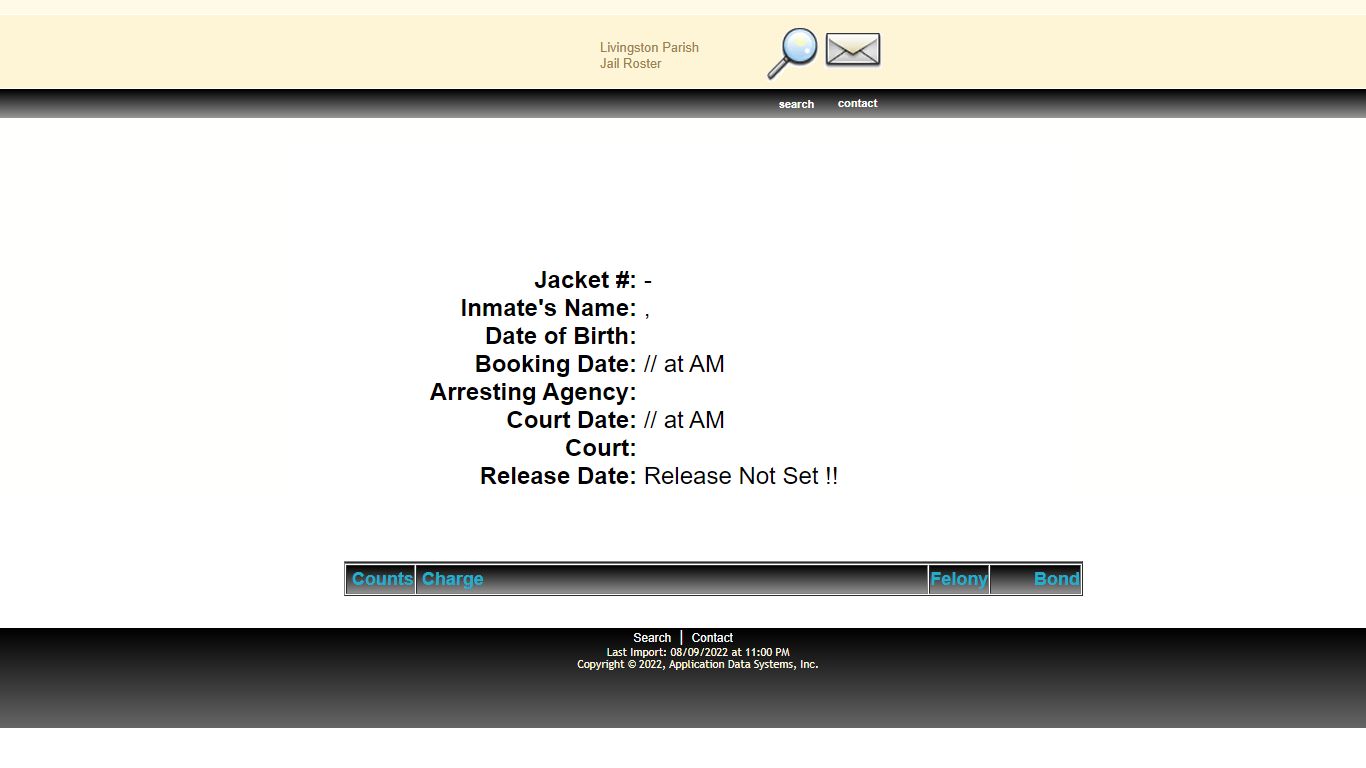Select the Charge column header
Viewport: 1366px width, 768px height.
point(672,579)
